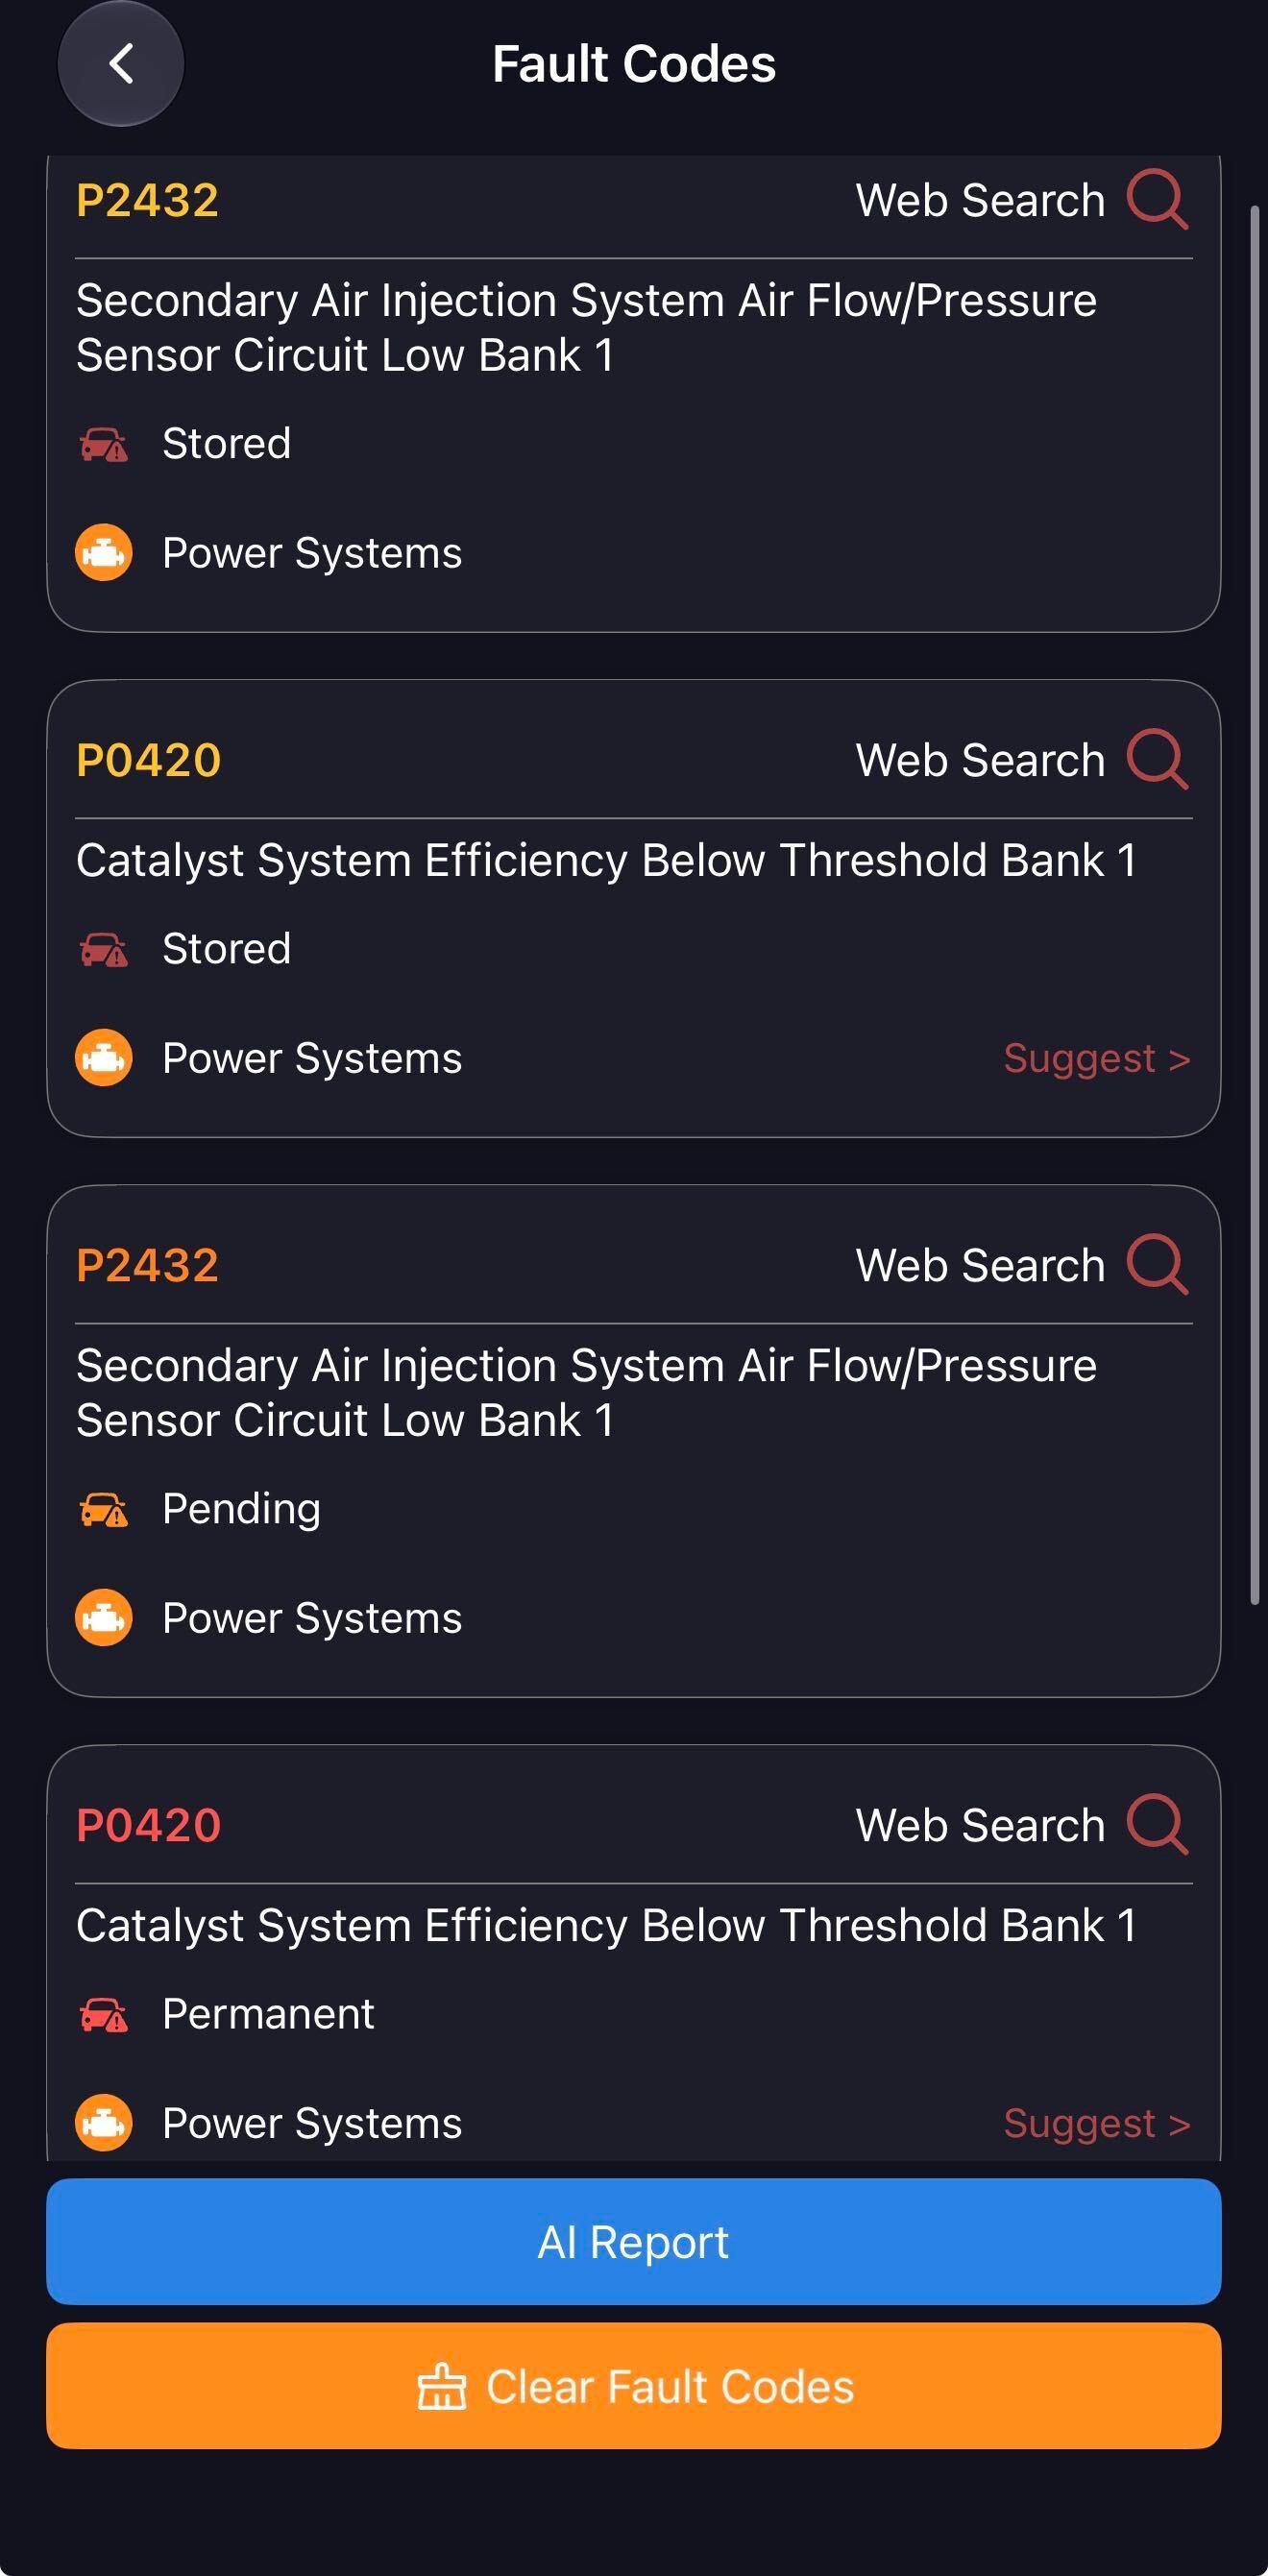The width and height of the screenshot is (1268, 2576).
Task: Tap Web Search on the top P2432 card
Action: coord(980,200)
